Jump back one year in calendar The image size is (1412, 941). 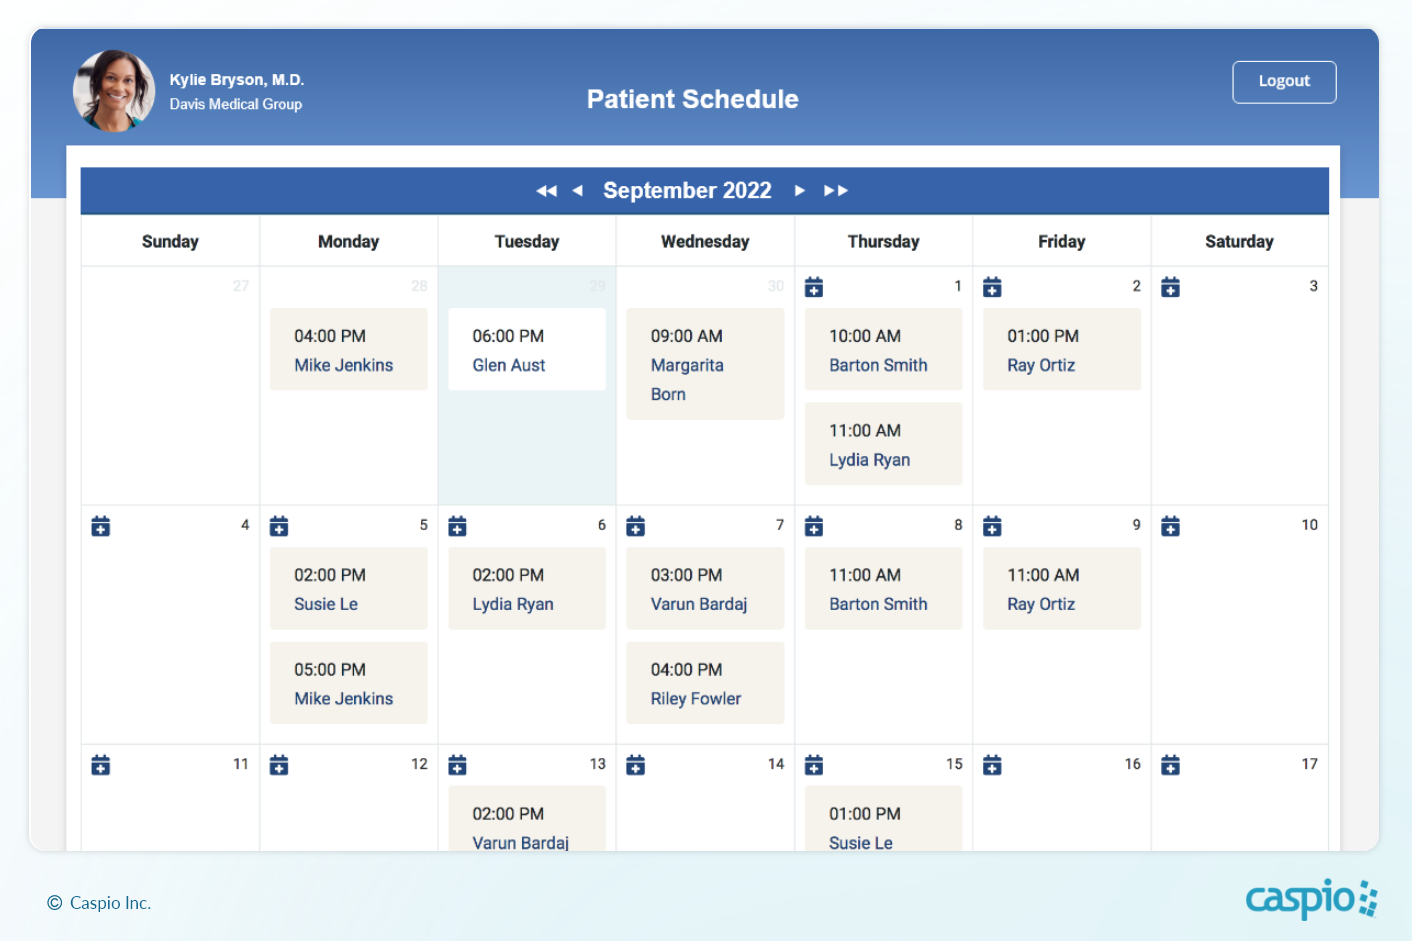[x=546, y=191]
